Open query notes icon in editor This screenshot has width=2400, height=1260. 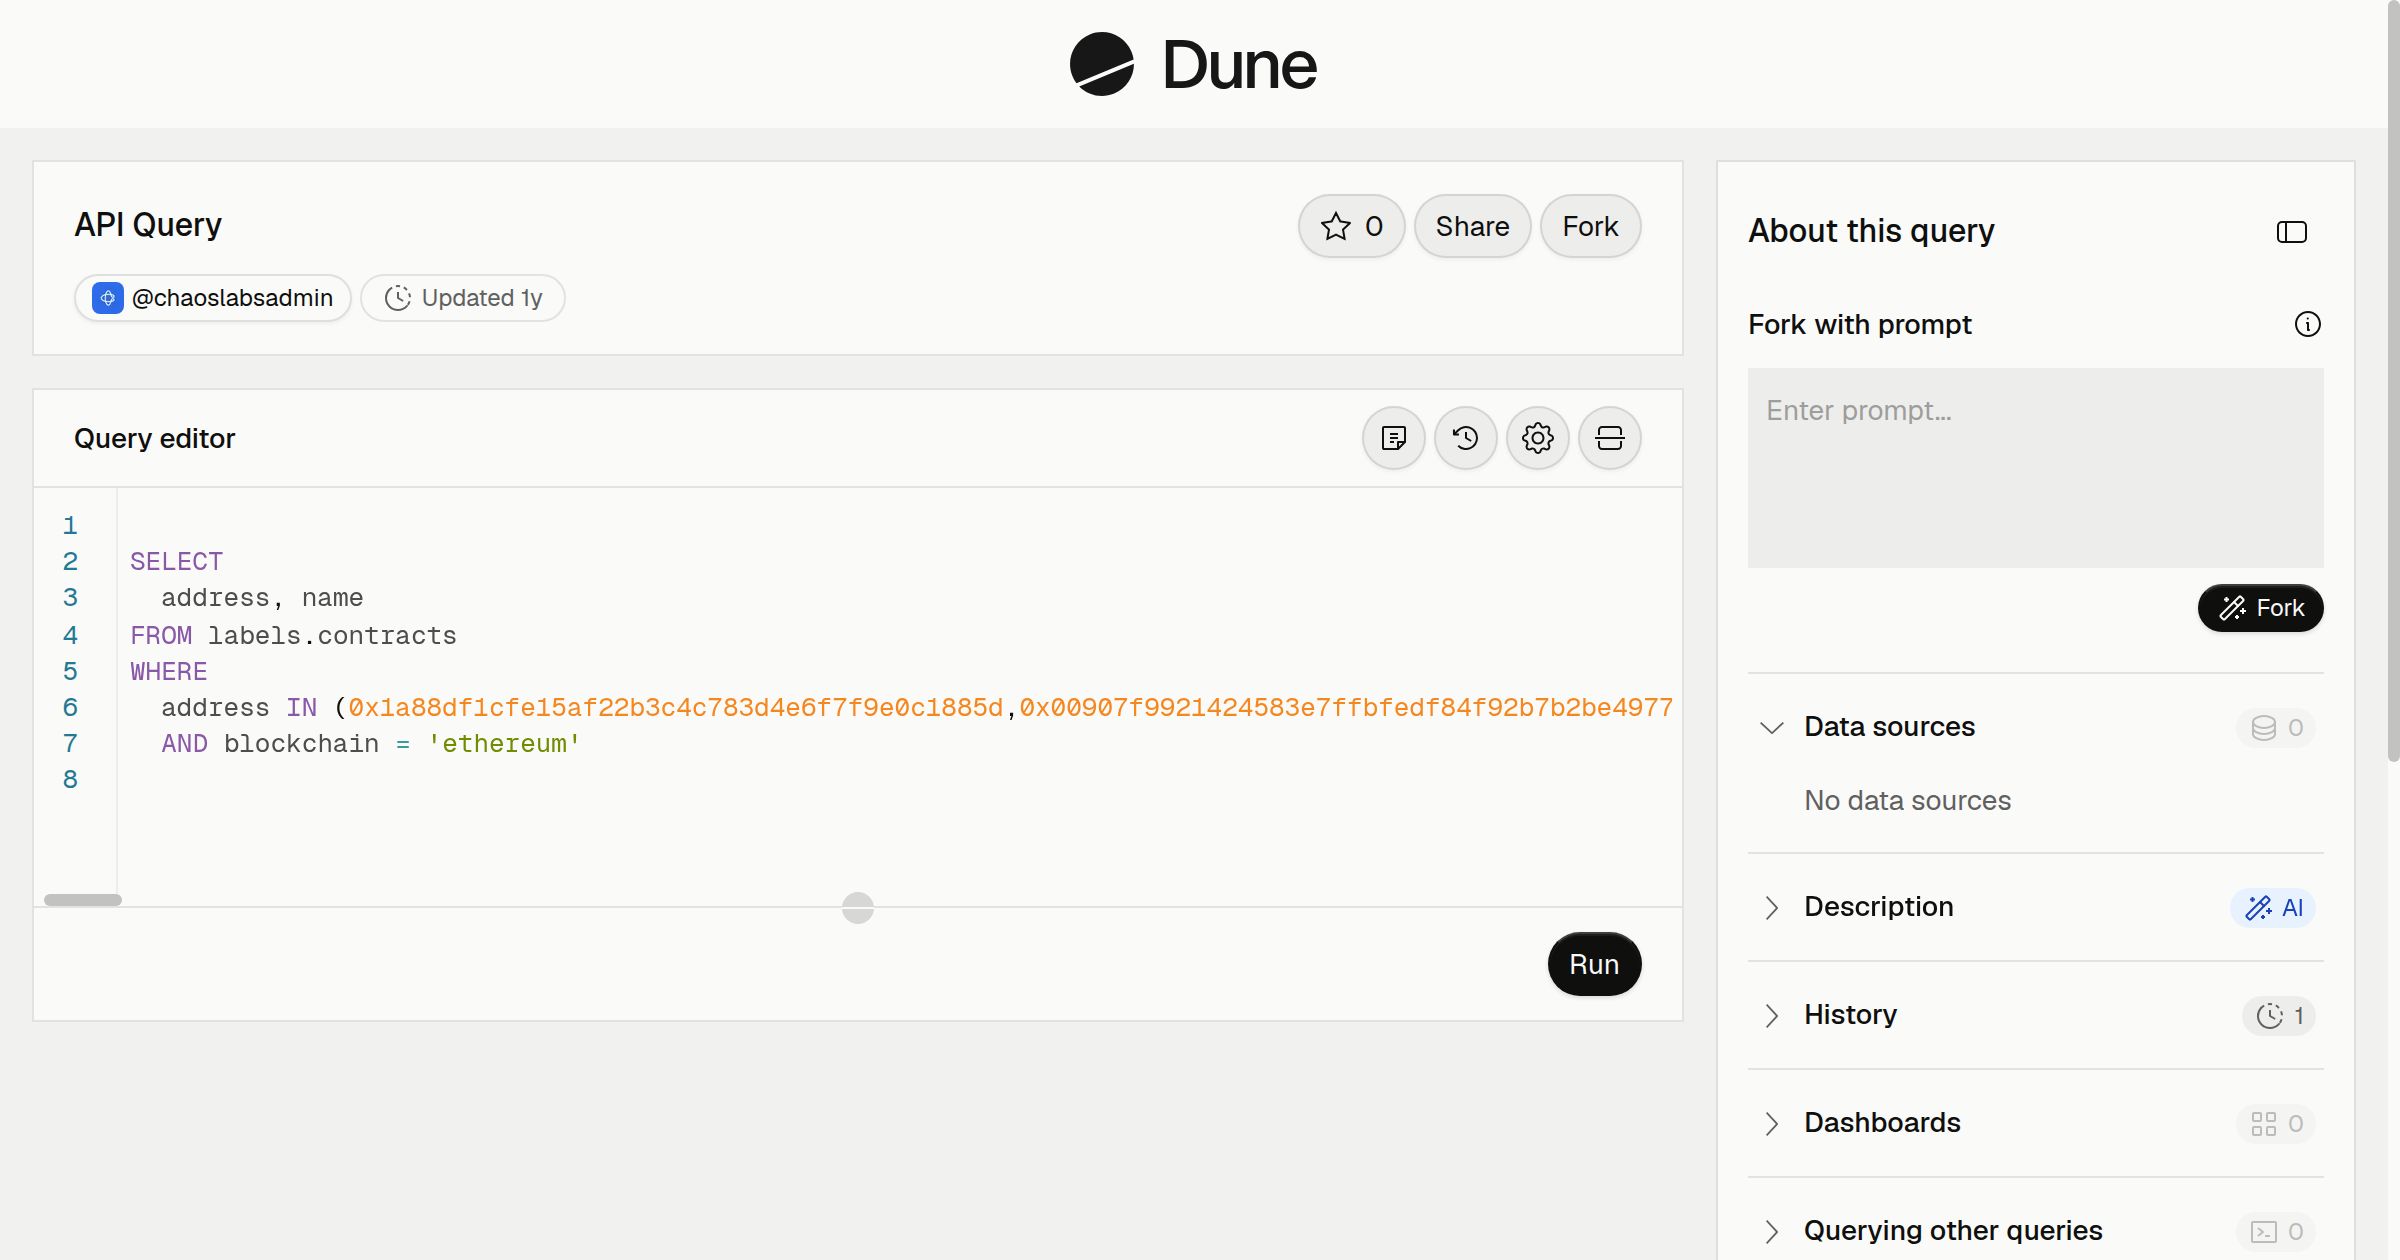click(1394, 438)
